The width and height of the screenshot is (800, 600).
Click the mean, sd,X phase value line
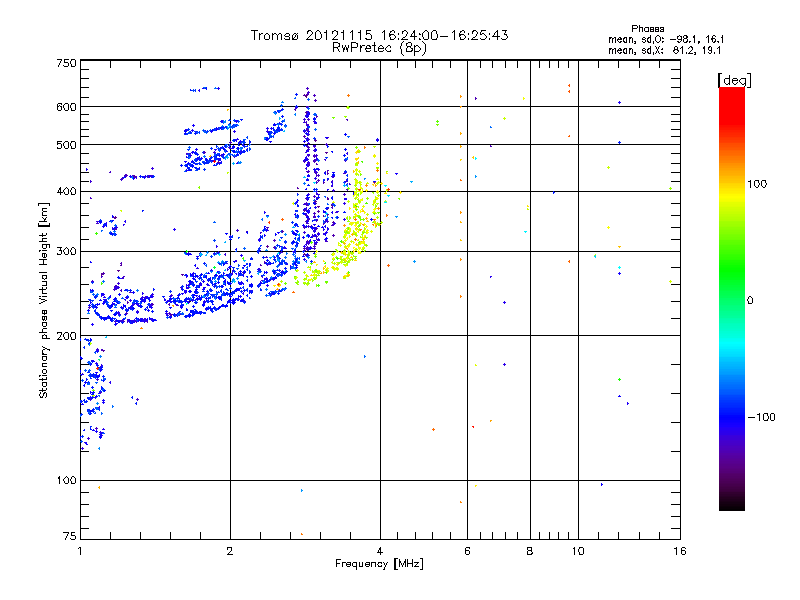point(664,50)
